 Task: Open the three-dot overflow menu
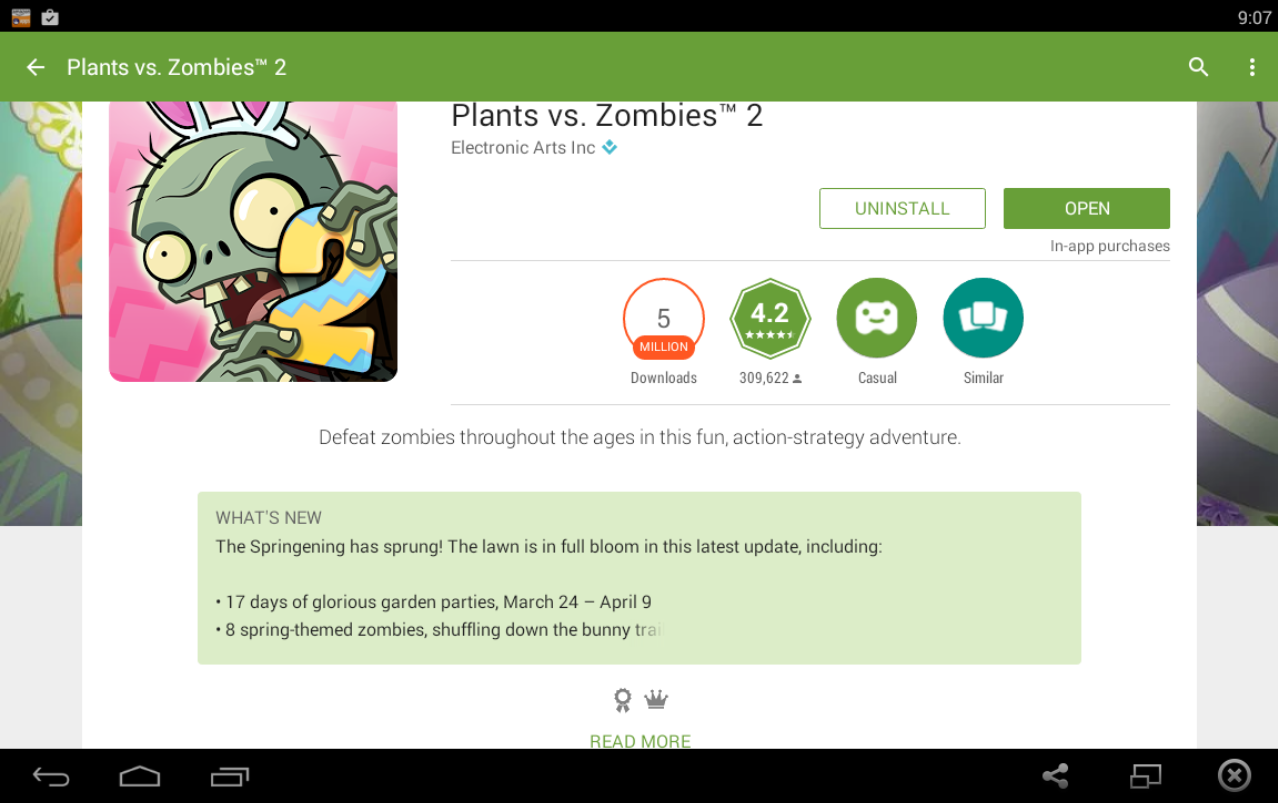[x=1251, y=67]
